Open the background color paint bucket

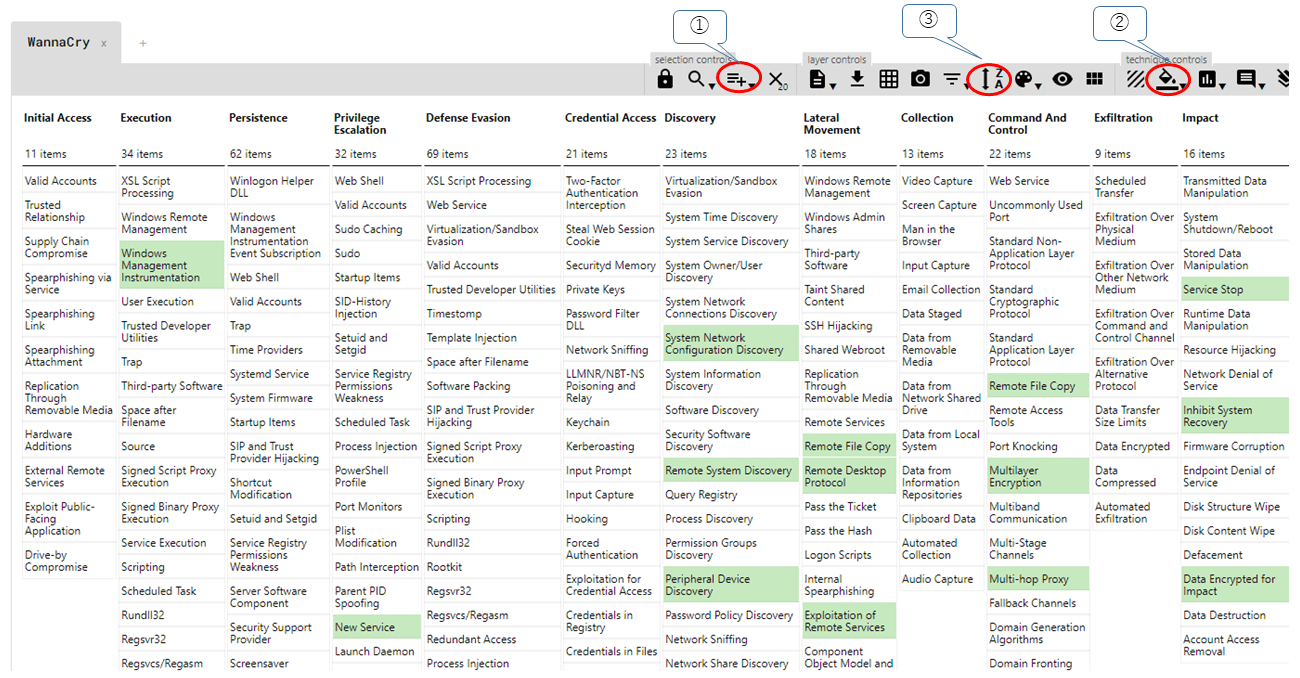point(1166,79)
